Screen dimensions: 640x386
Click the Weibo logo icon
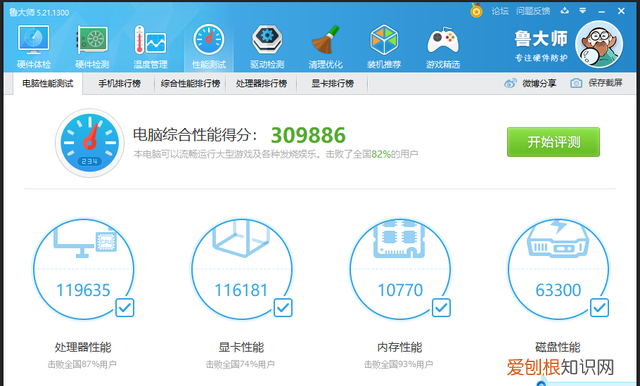pos(510,83)
